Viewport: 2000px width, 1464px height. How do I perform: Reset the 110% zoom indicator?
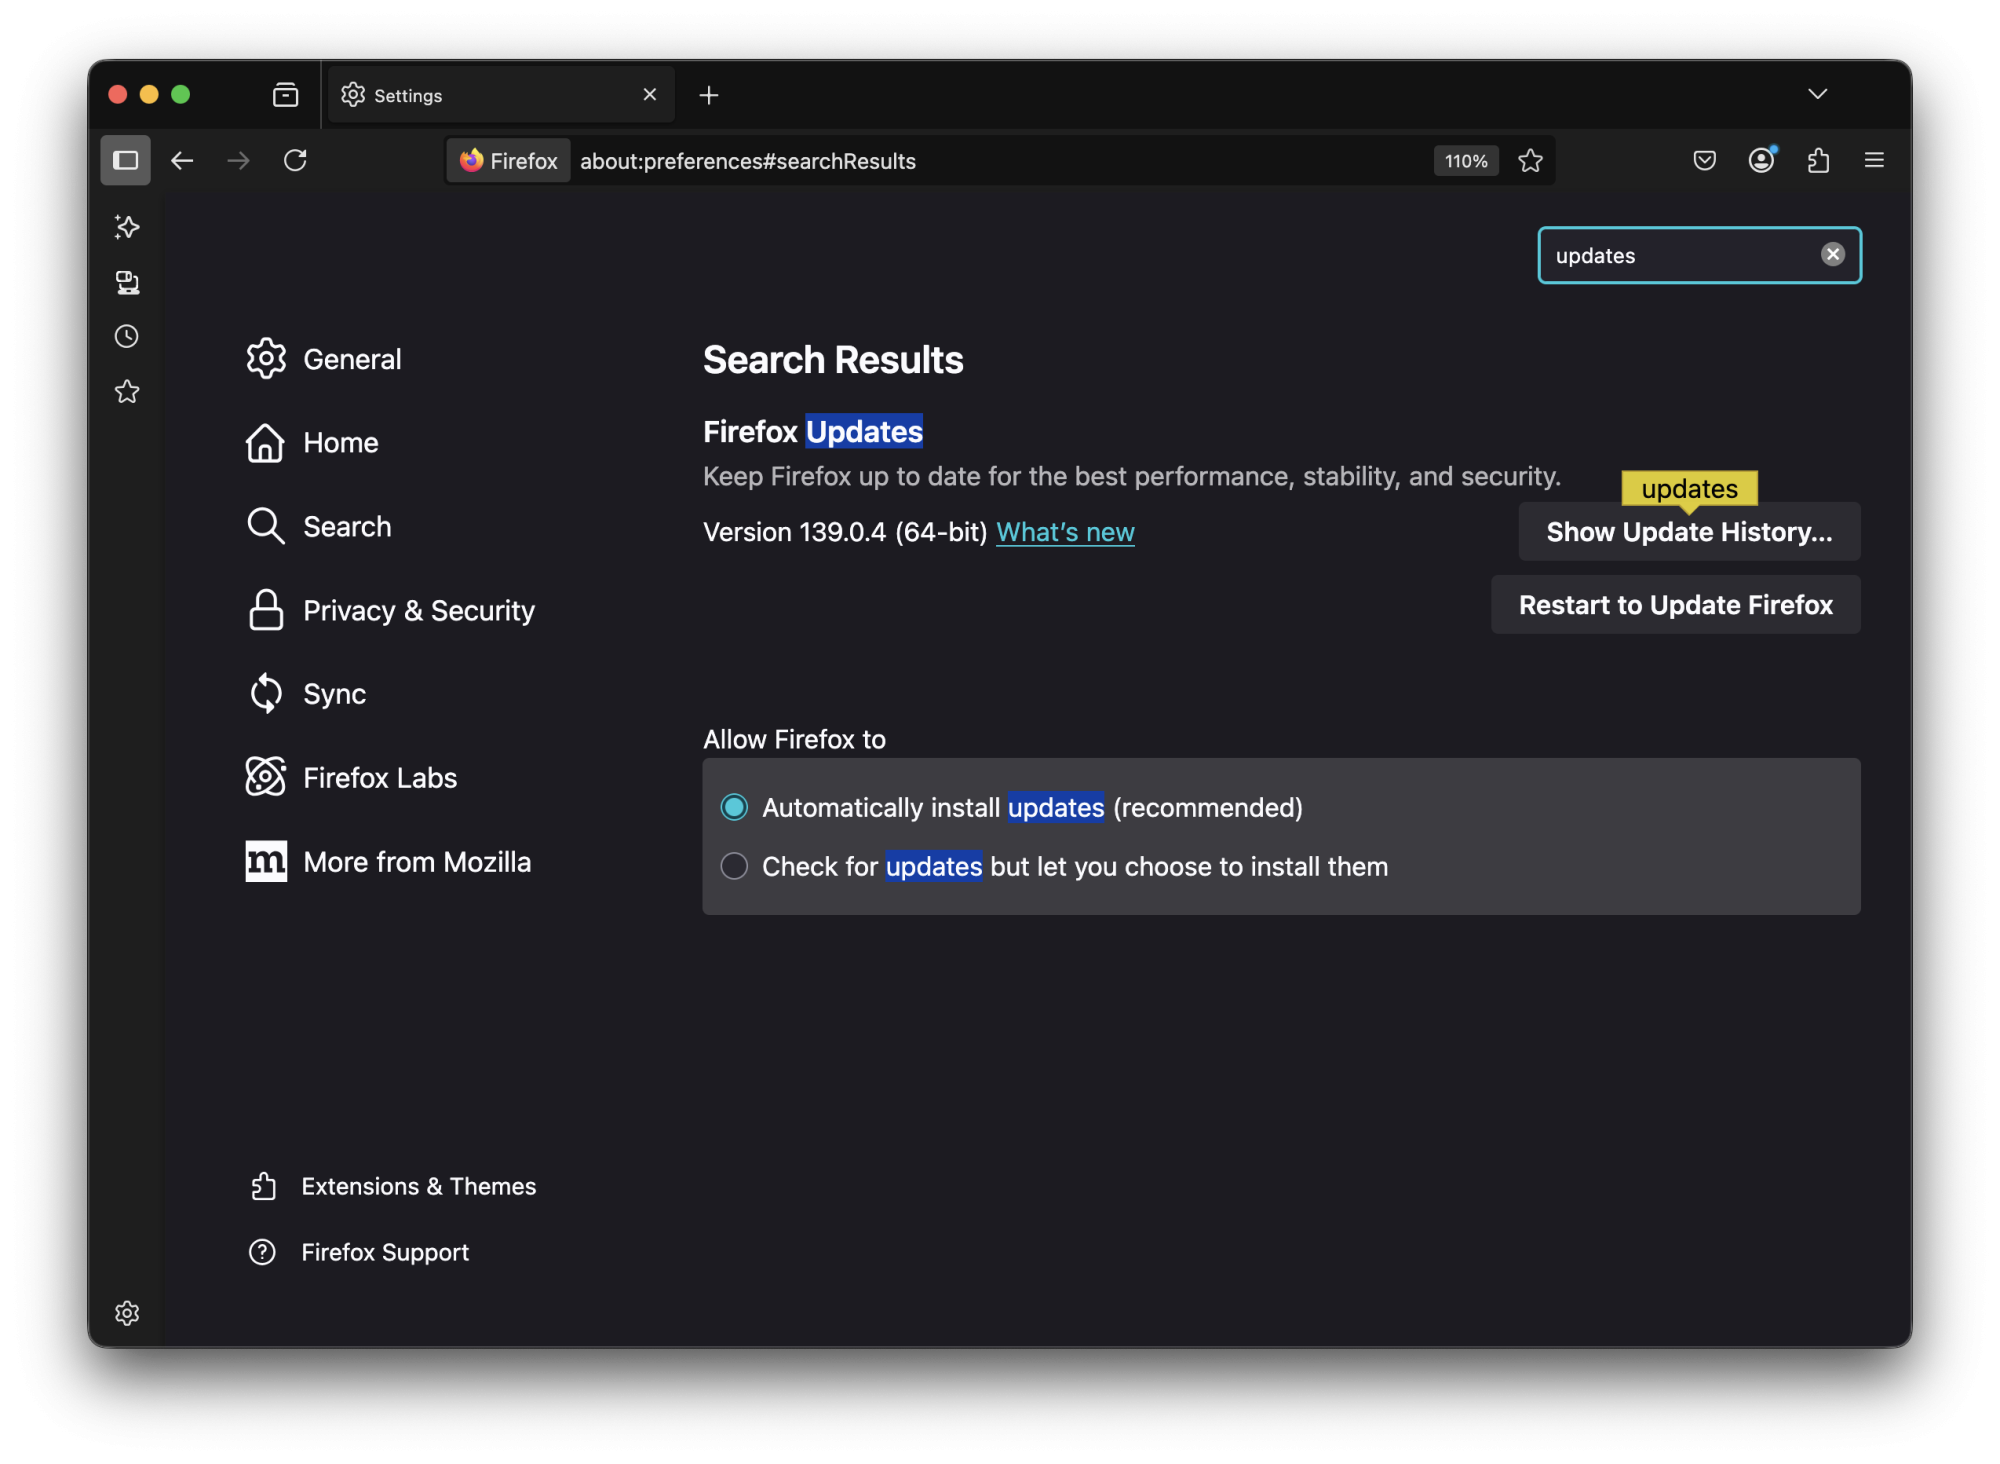coord(1466,161)
